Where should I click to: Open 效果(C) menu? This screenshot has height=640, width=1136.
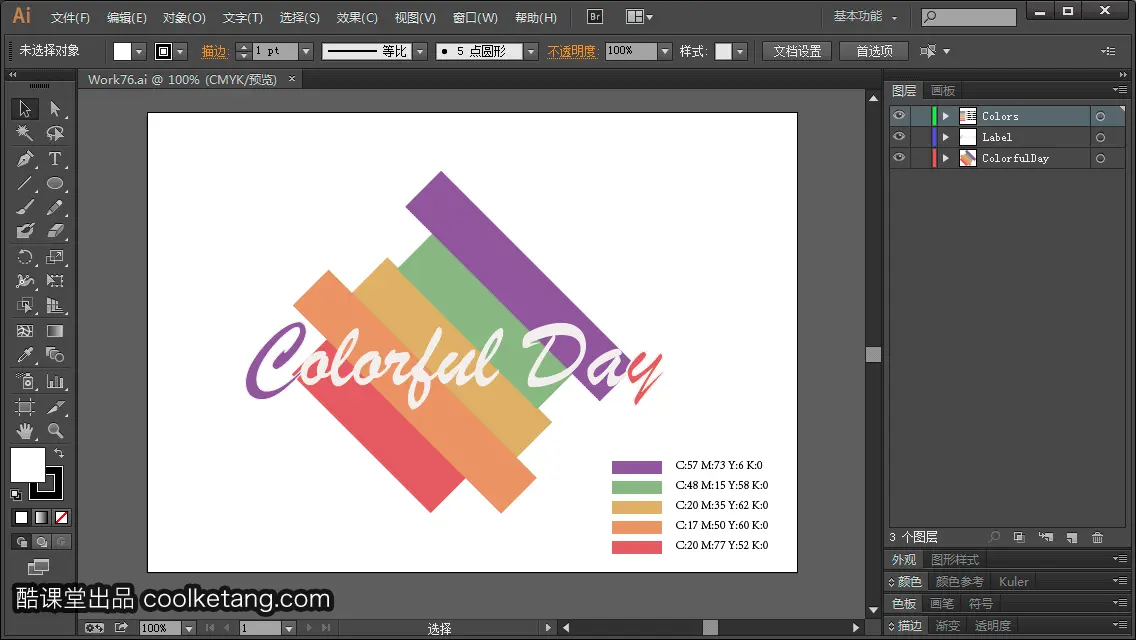(357, 17)
